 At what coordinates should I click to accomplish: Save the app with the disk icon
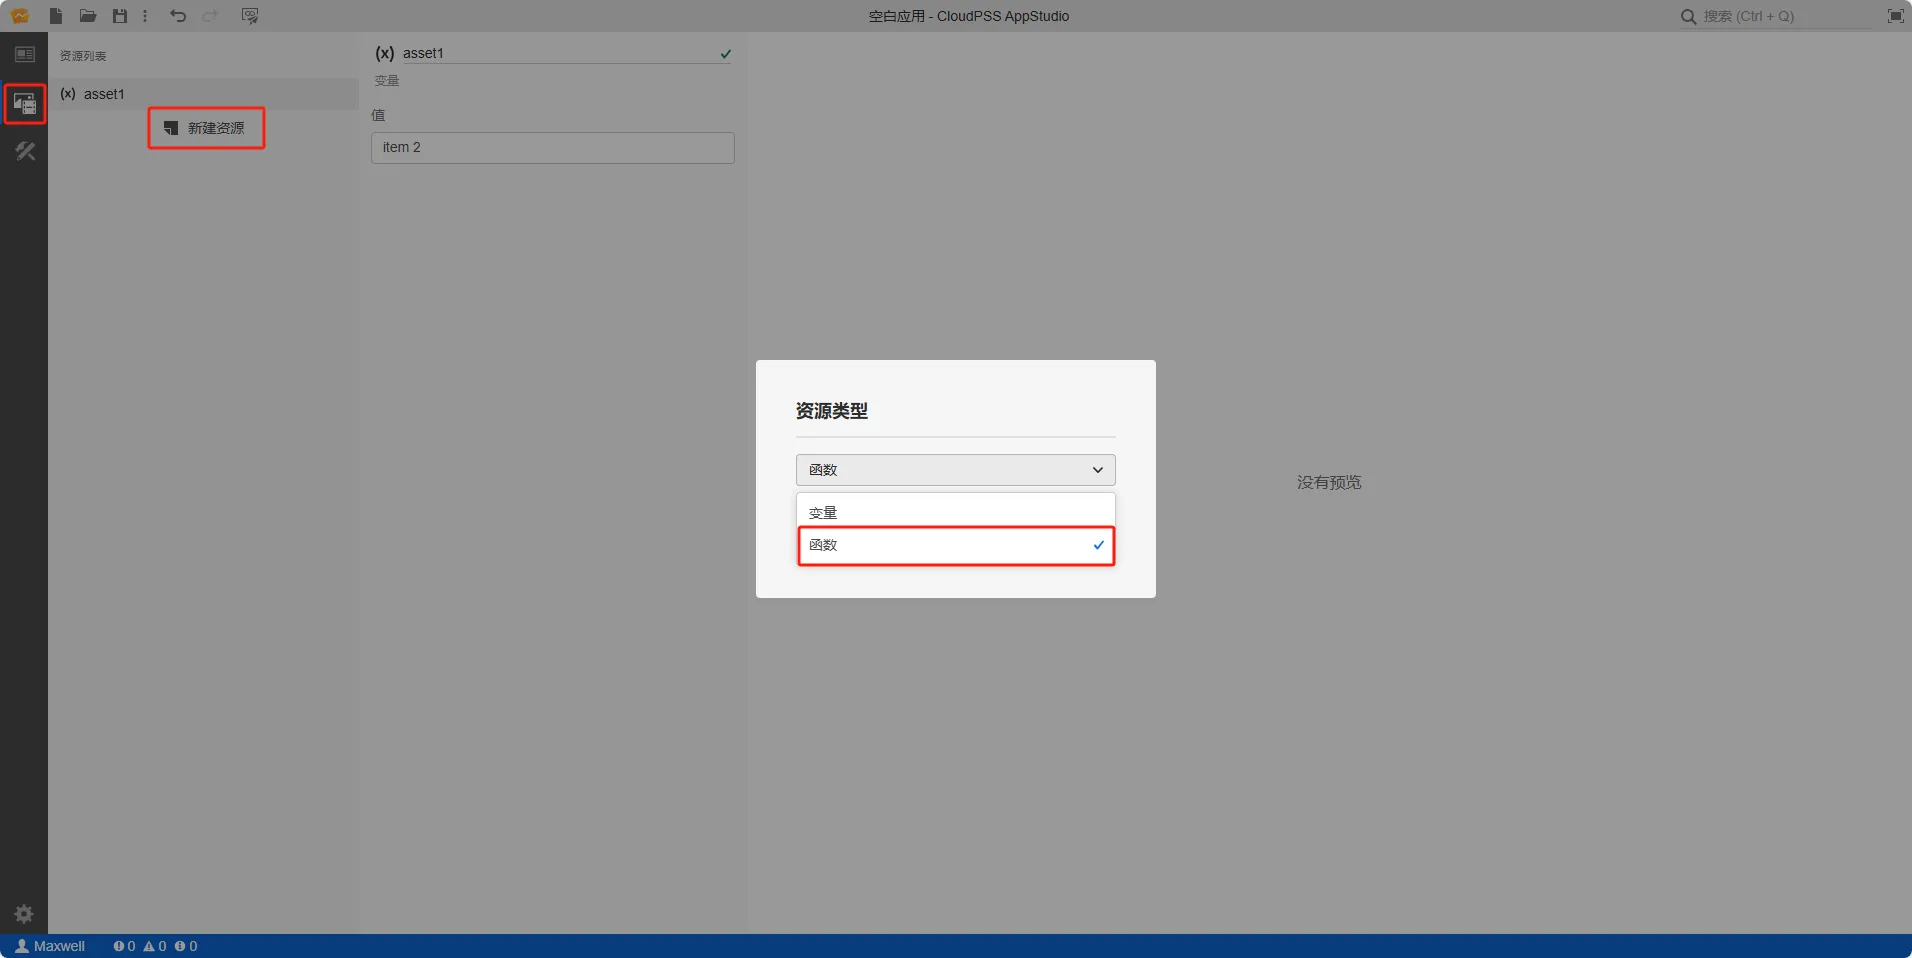[x=120, y=16]
